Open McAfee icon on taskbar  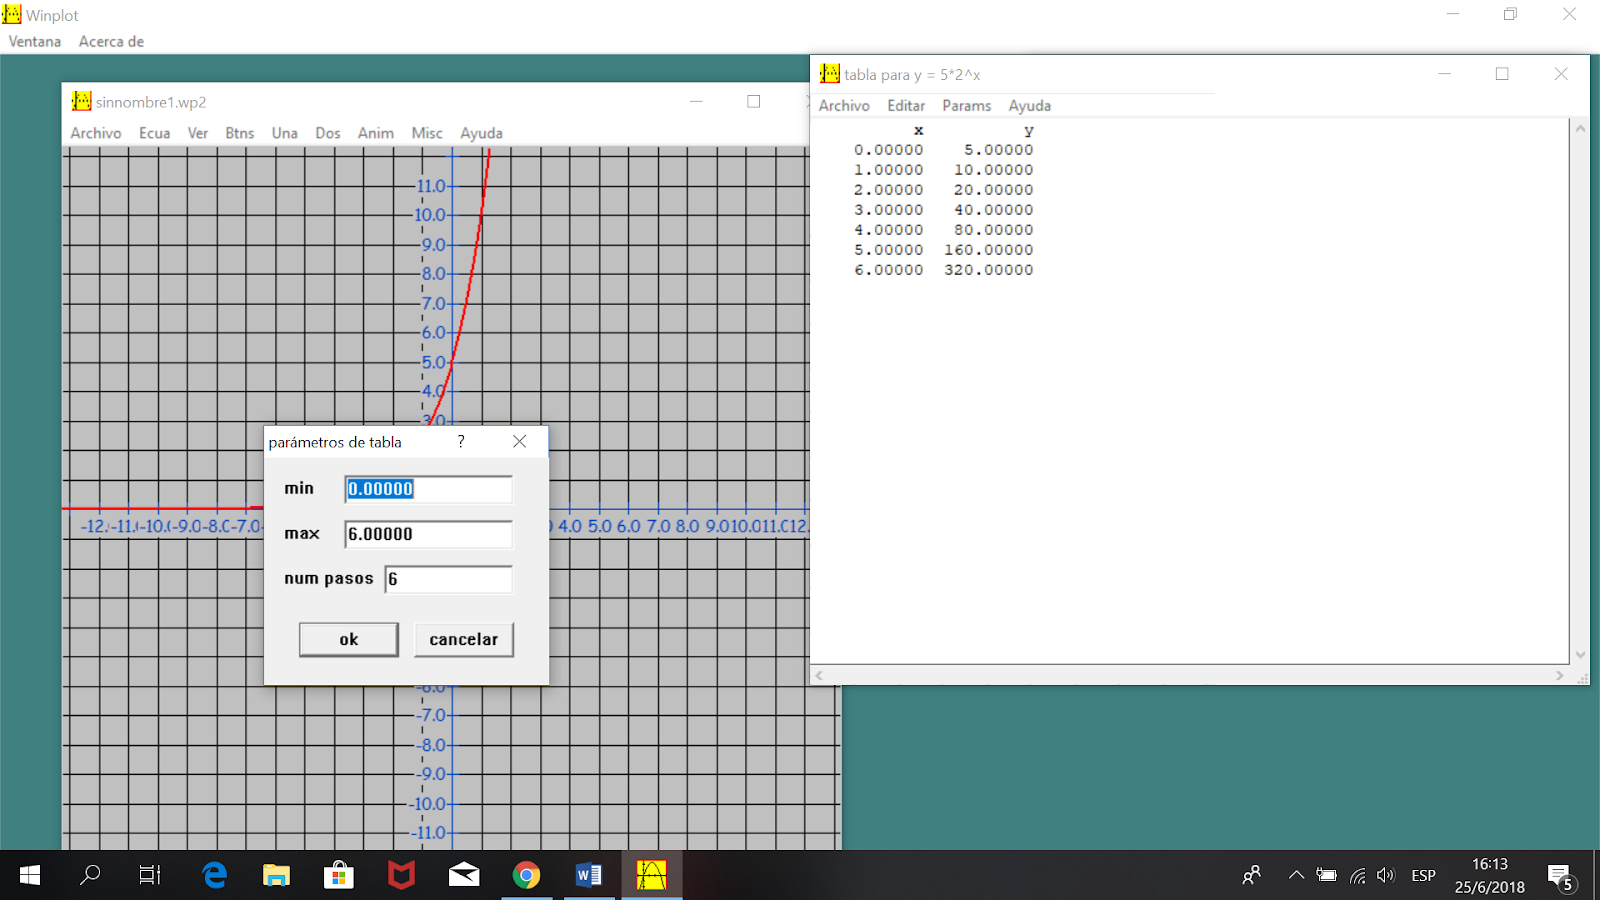click(x=401, y=876)
